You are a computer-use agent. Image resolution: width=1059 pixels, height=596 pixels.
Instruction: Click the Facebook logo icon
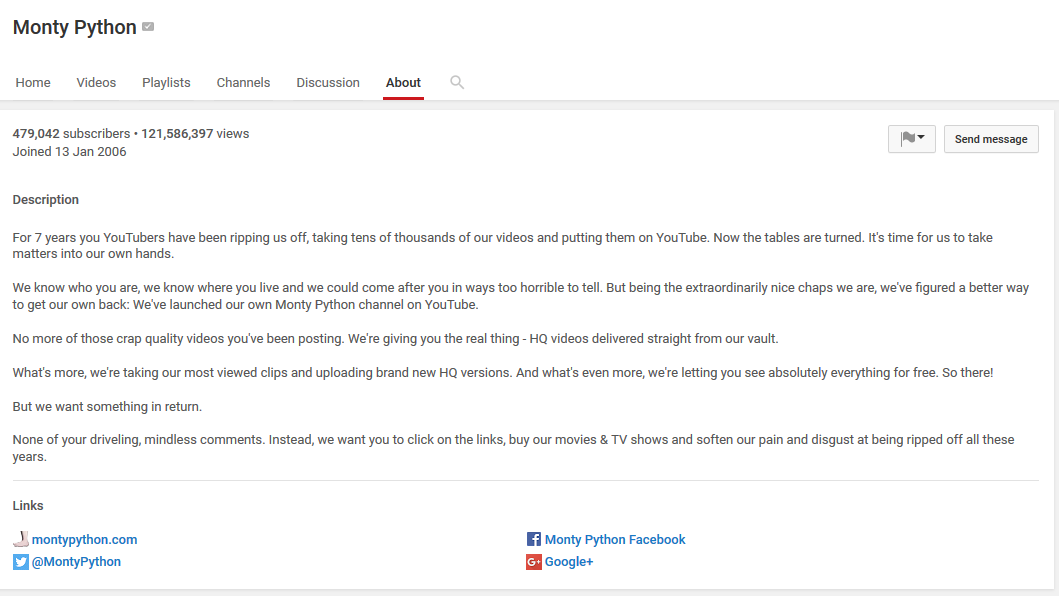coord(534,539)
